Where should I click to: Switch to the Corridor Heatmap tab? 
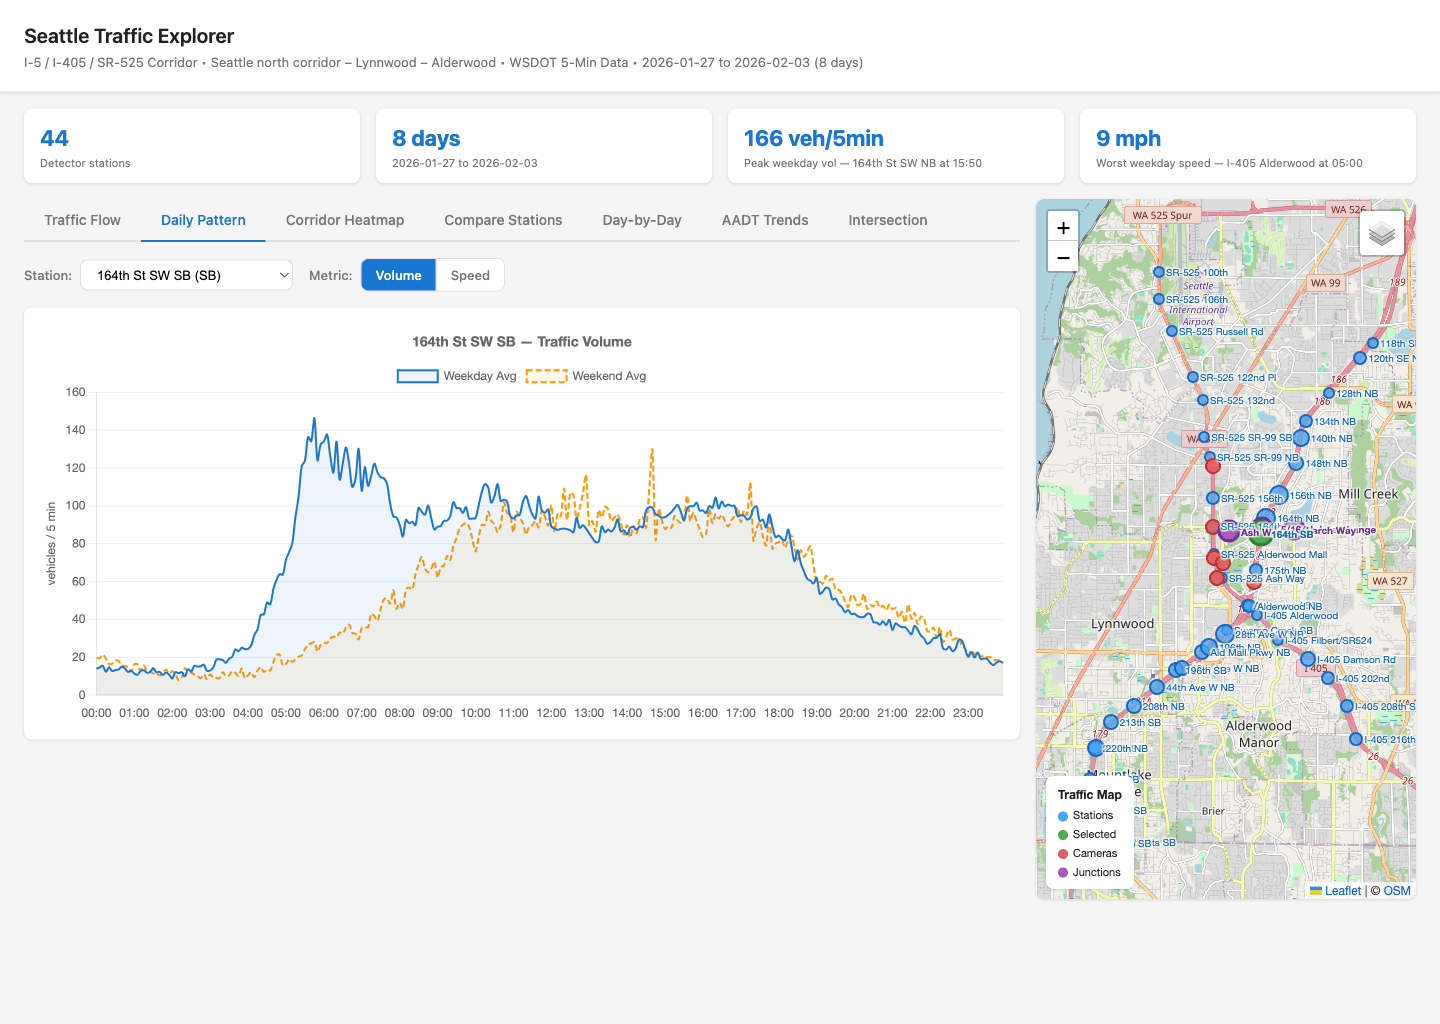tap(344, 220)
